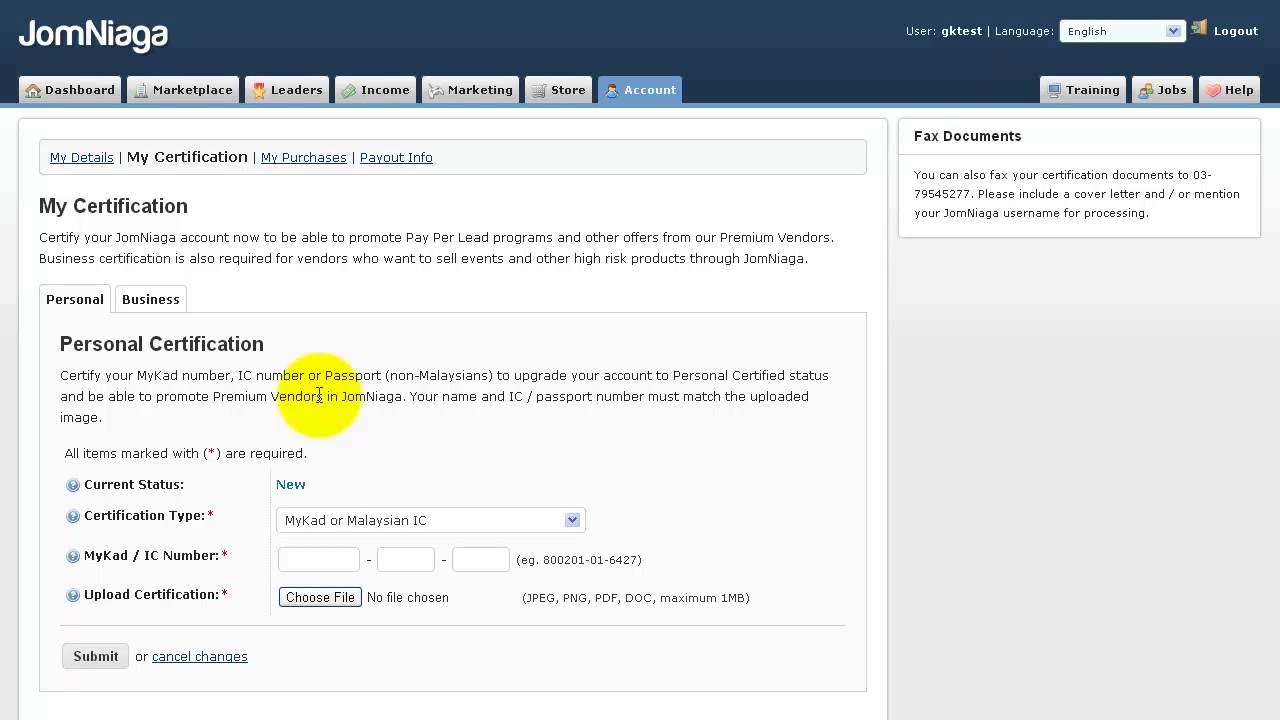This screenshot has width=1280, height=720.
Task: Click help icon beside MyKad / IC Number
Action: click(x=73, y=556)
